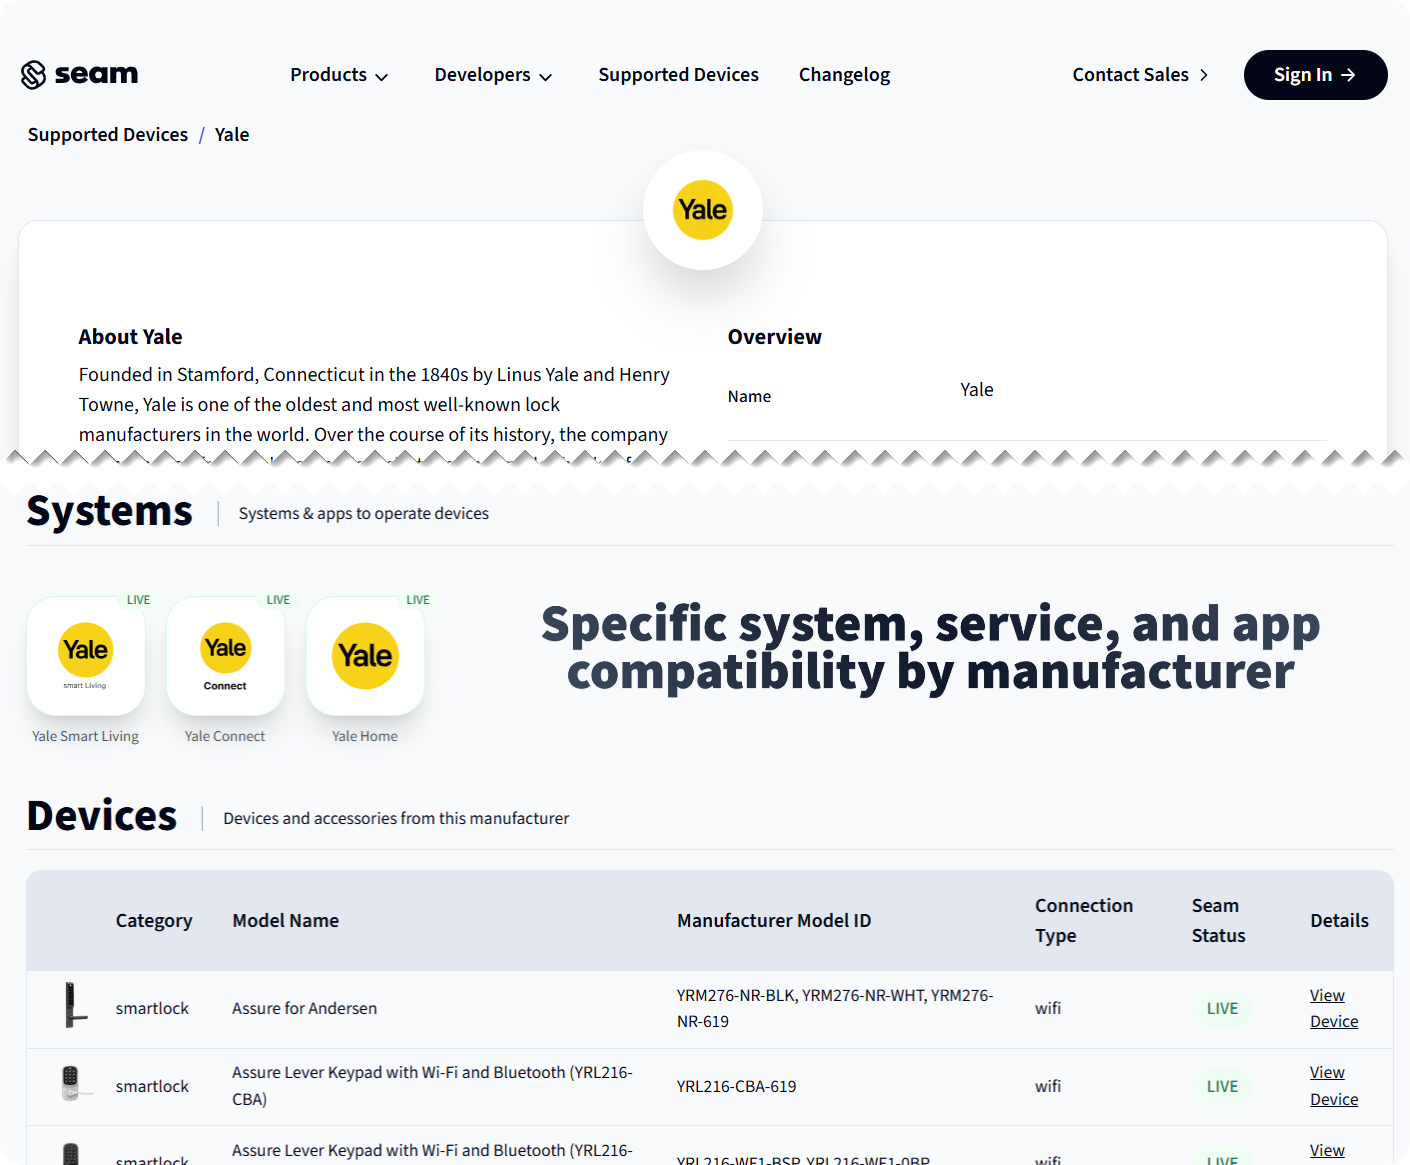Click the Manufacturer Model ID column header

tap(774, 921)
